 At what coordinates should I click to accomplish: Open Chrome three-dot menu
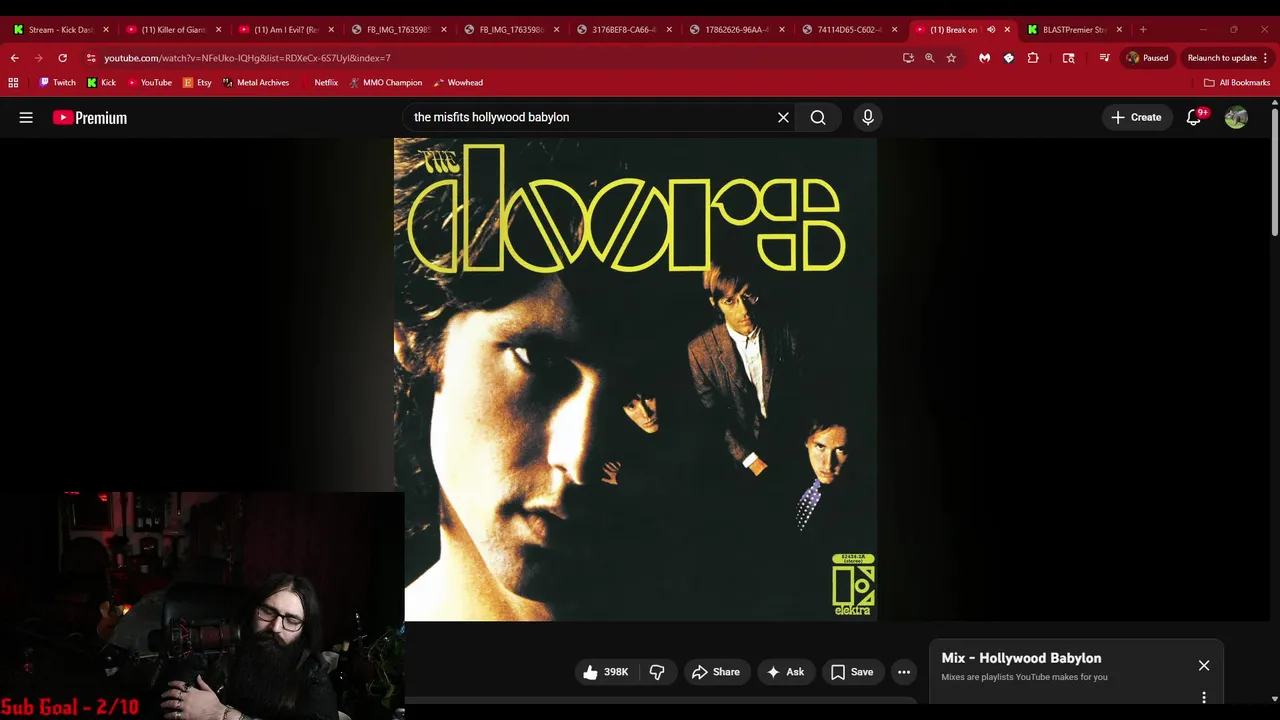(1265, 58)
